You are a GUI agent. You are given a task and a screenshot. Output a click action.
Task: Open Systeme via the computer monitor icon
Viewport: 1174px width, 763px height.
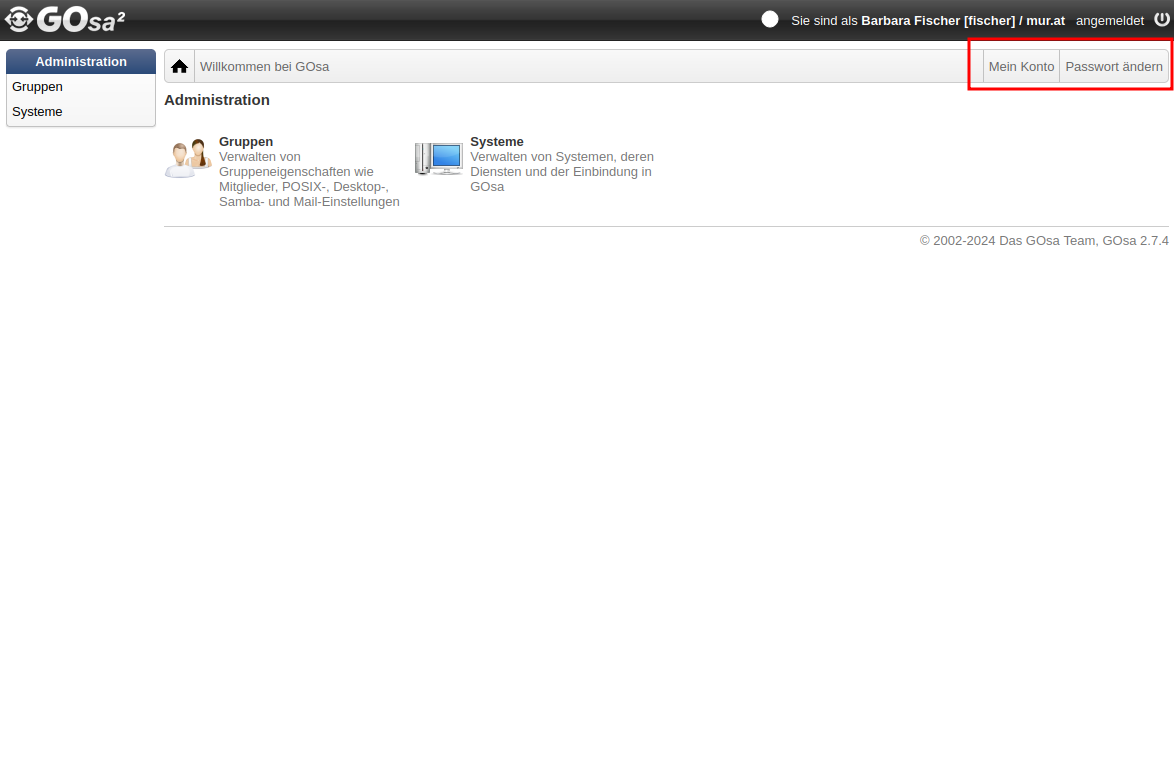tap(439, 159)
